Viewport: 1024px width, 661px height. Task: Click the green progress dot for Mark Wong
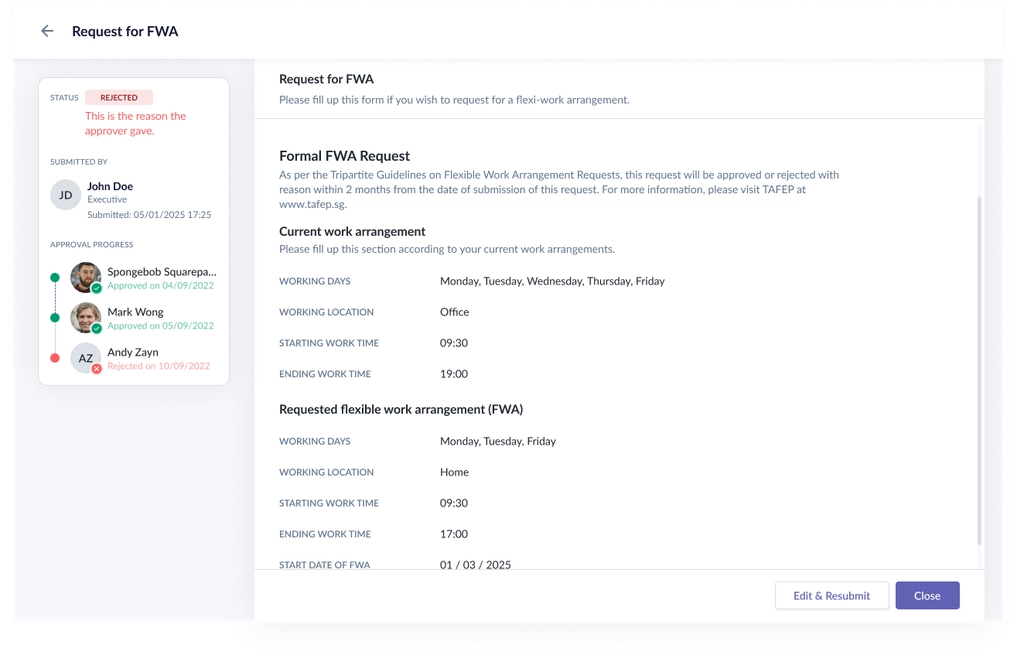coord(55,317)
